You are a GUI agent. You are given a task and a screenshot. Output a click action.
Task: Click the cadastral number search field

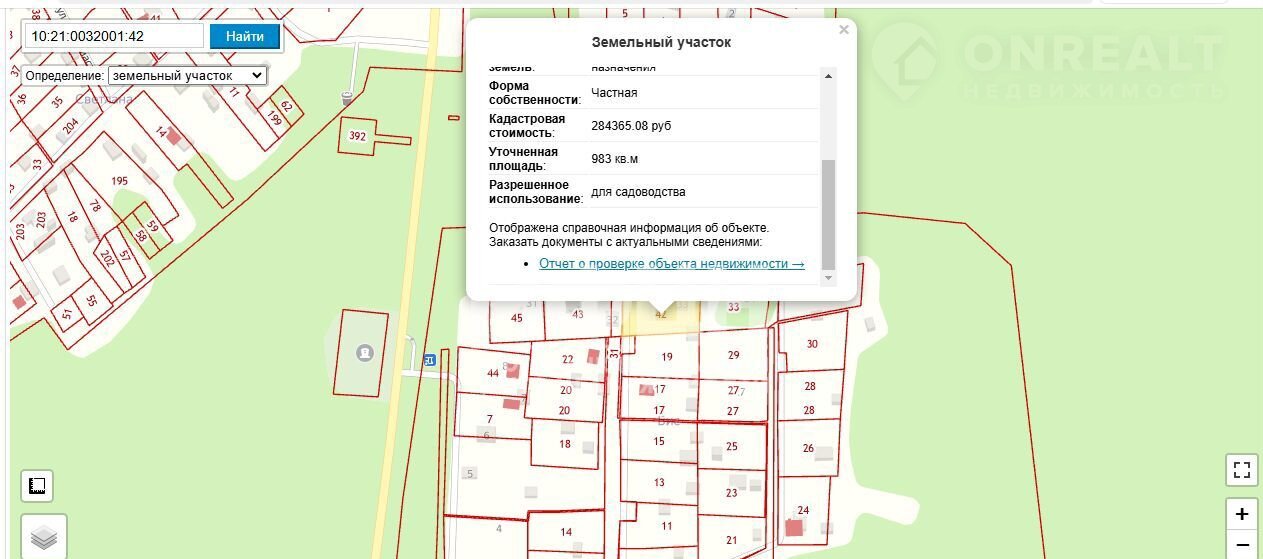coord(113,36)
